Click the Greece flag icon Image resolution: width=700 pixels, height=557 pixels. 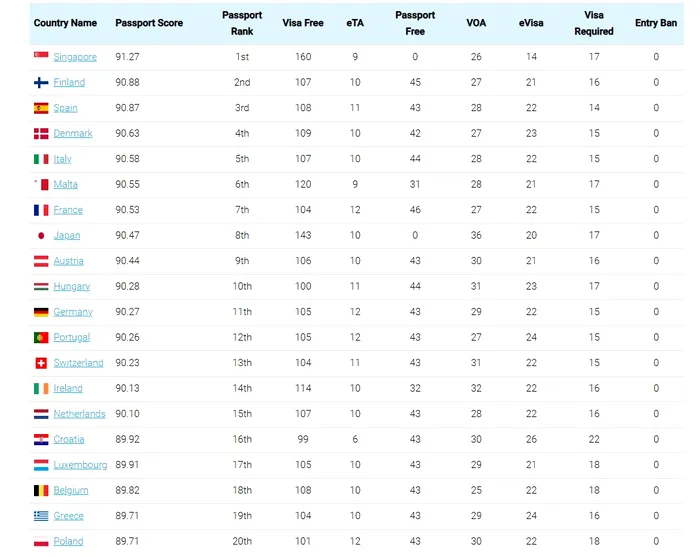[x=41, y=516]
